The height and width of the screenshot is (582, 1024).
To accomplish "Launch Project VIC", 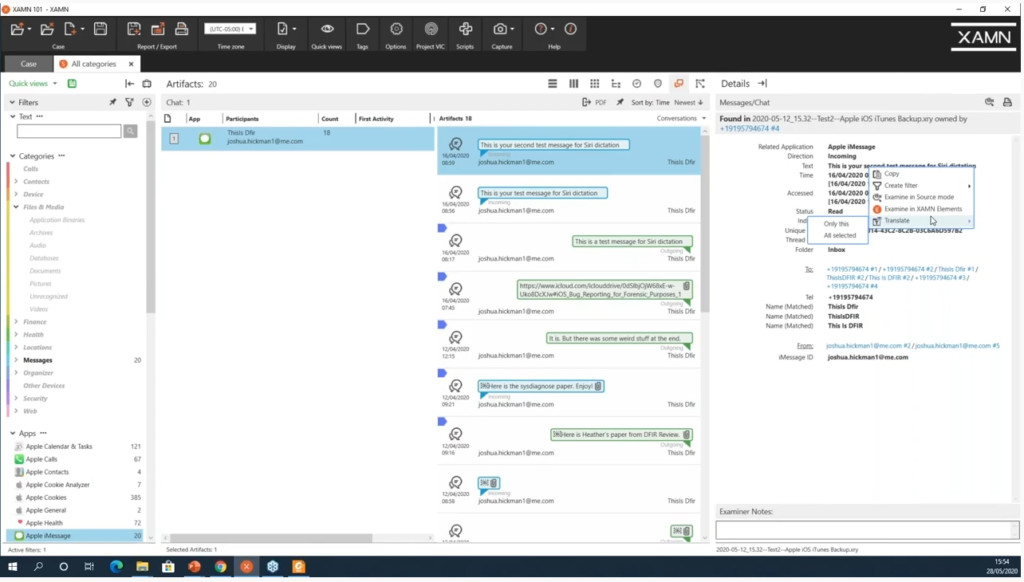I will tap(431, 29).
